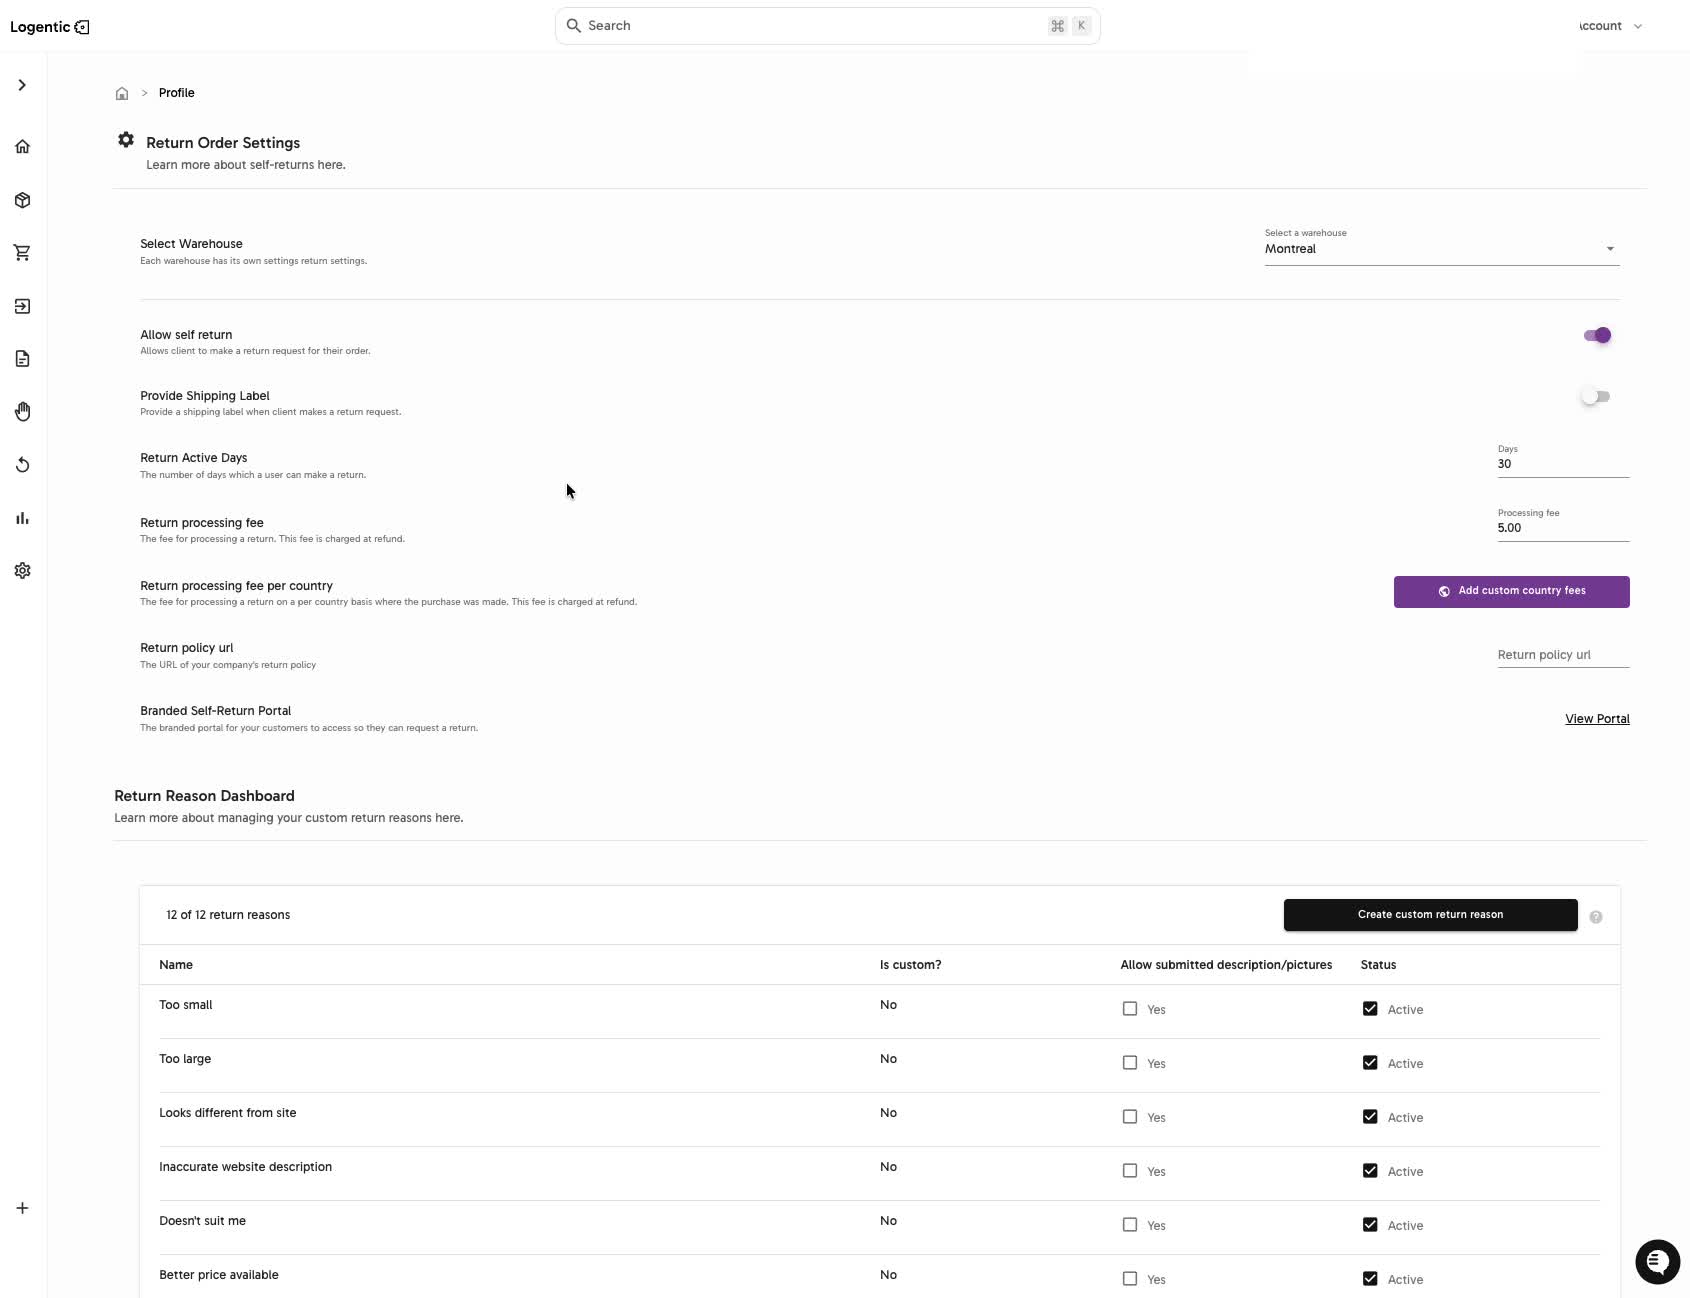Open the Settings gear icon in the sidebar

coord(22,571)
